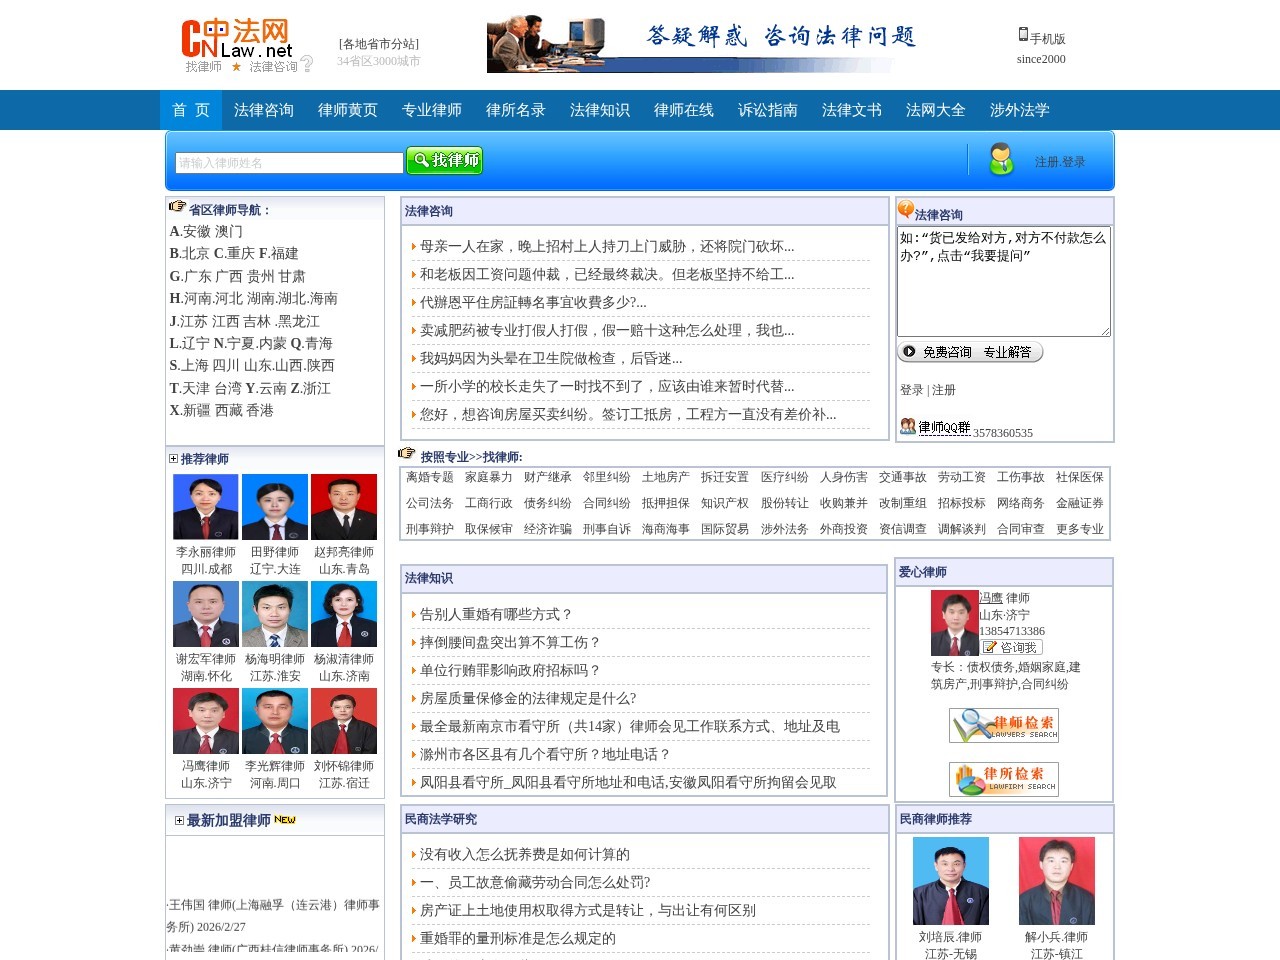
Task: Open the 涉外法学 navigation item
Action: [x=1020, y=110]
